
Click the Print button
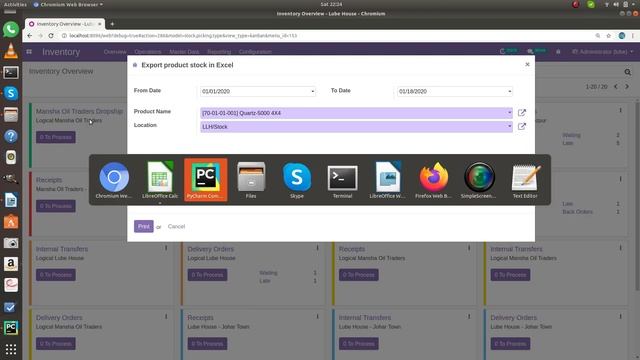pyautogui.click(x=144, y=226)
